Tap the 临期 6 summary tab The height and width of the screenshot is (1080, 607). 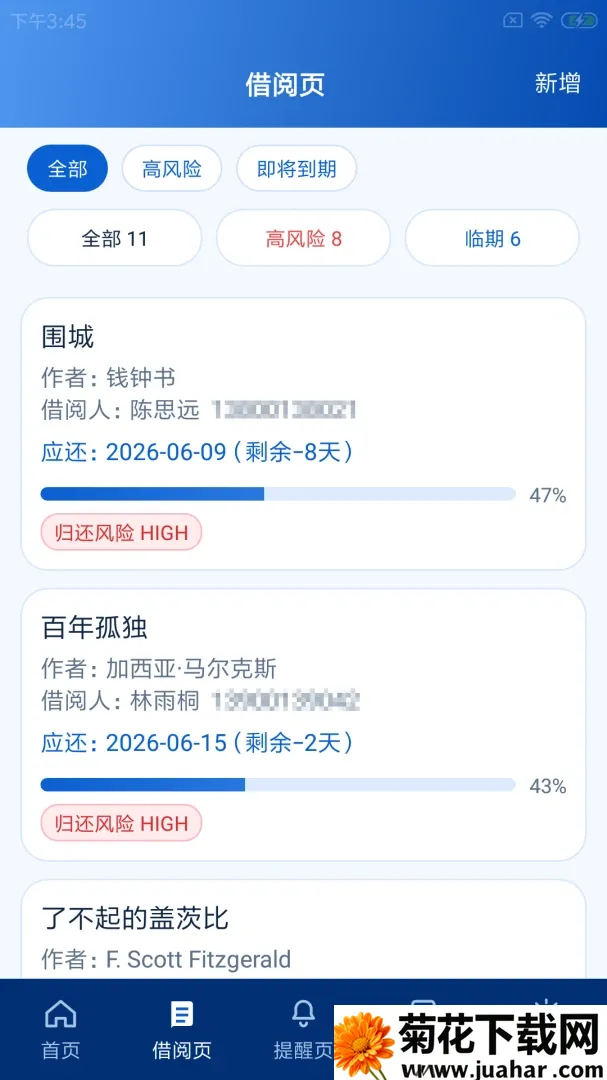492,238
